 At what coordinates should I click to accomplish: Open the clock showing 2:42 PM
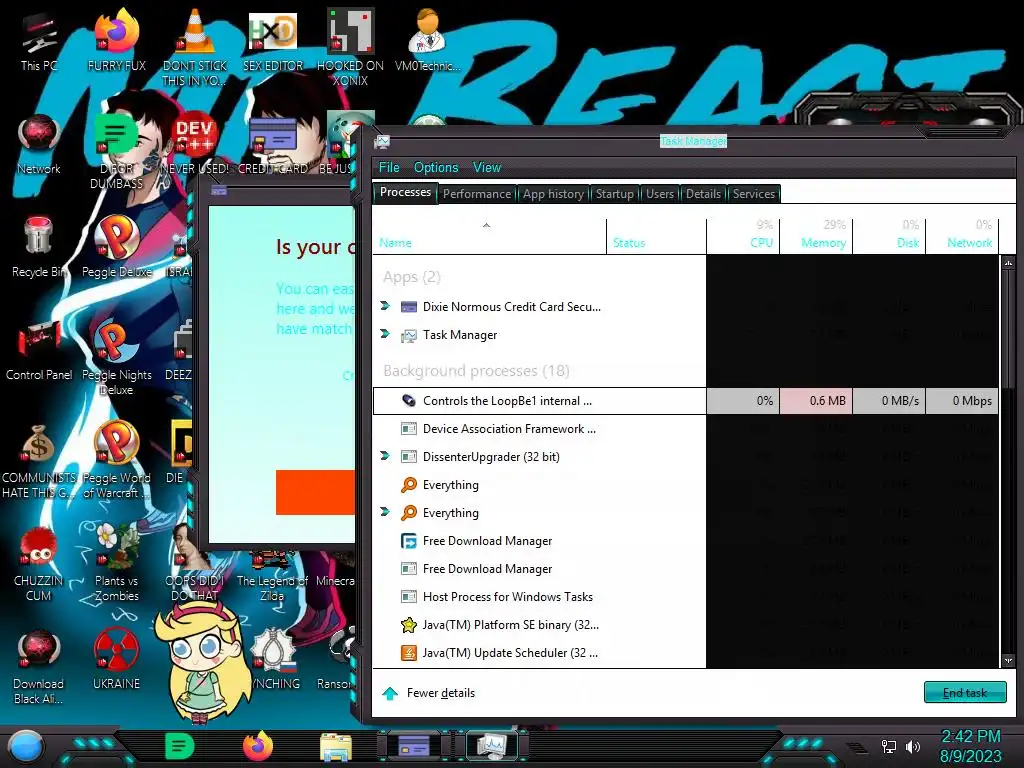coord(970,746)
